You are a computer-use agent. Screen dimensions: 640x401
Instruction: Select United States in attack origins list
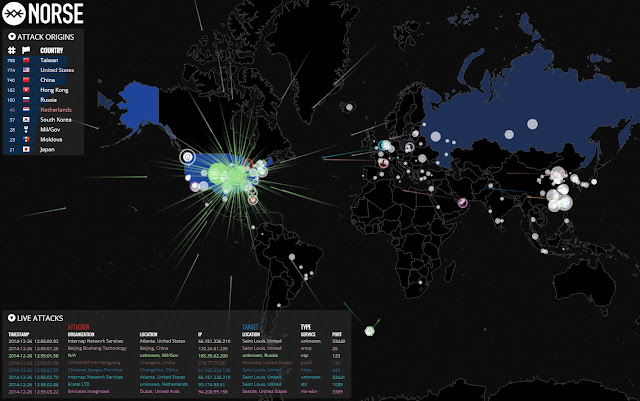tap(57, 70)
